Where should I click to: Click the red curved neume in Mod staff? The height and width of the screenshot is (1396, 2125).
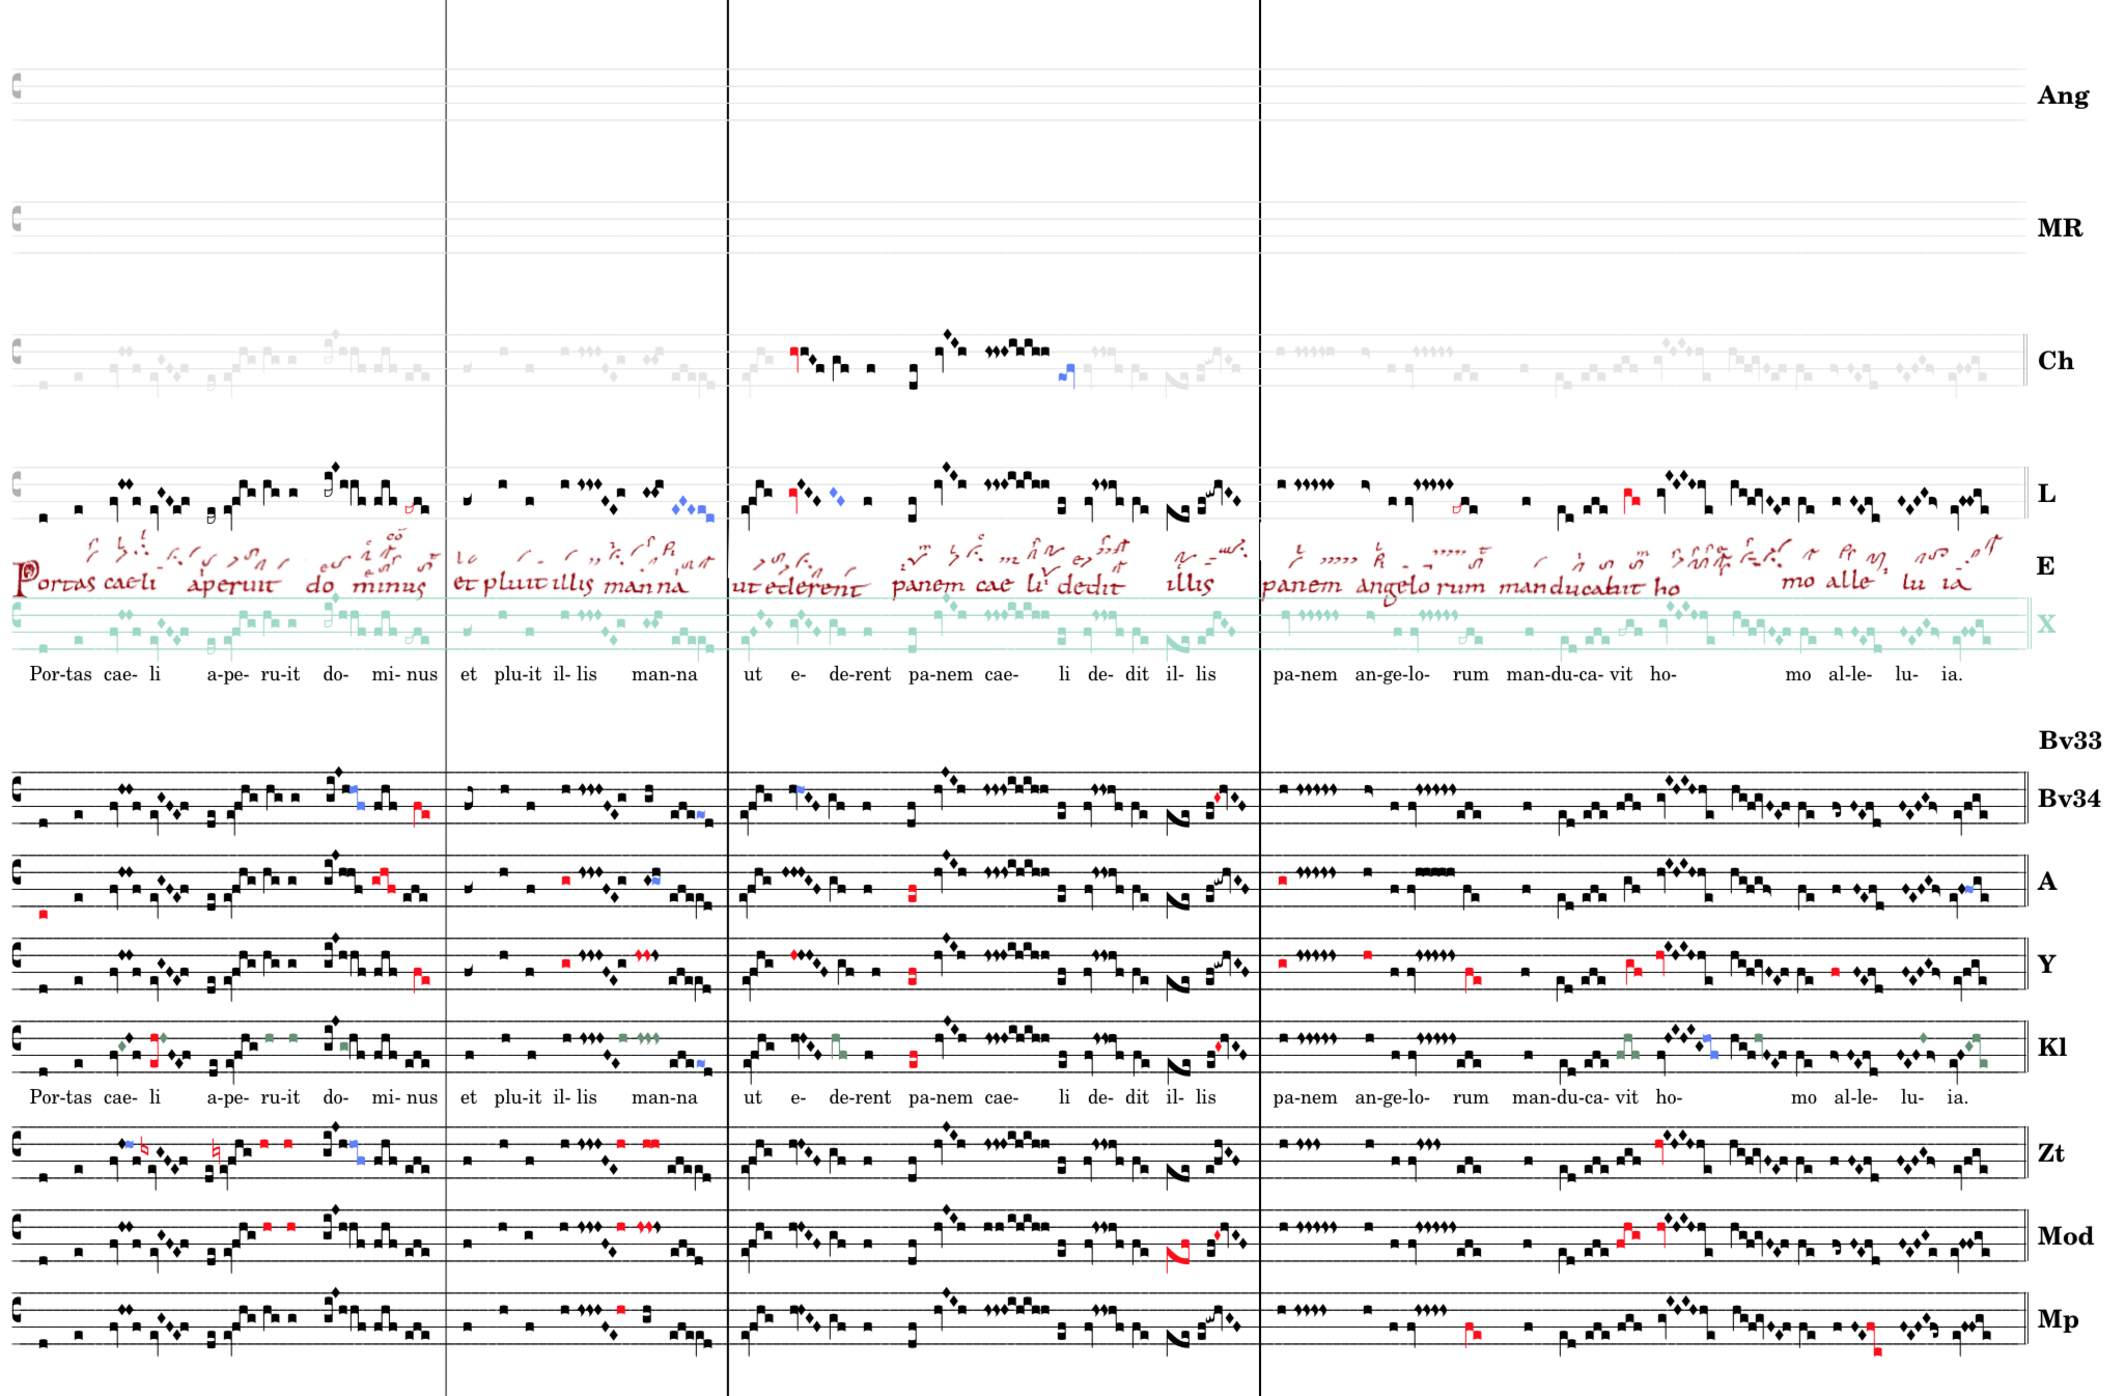click(1178, 1255)
